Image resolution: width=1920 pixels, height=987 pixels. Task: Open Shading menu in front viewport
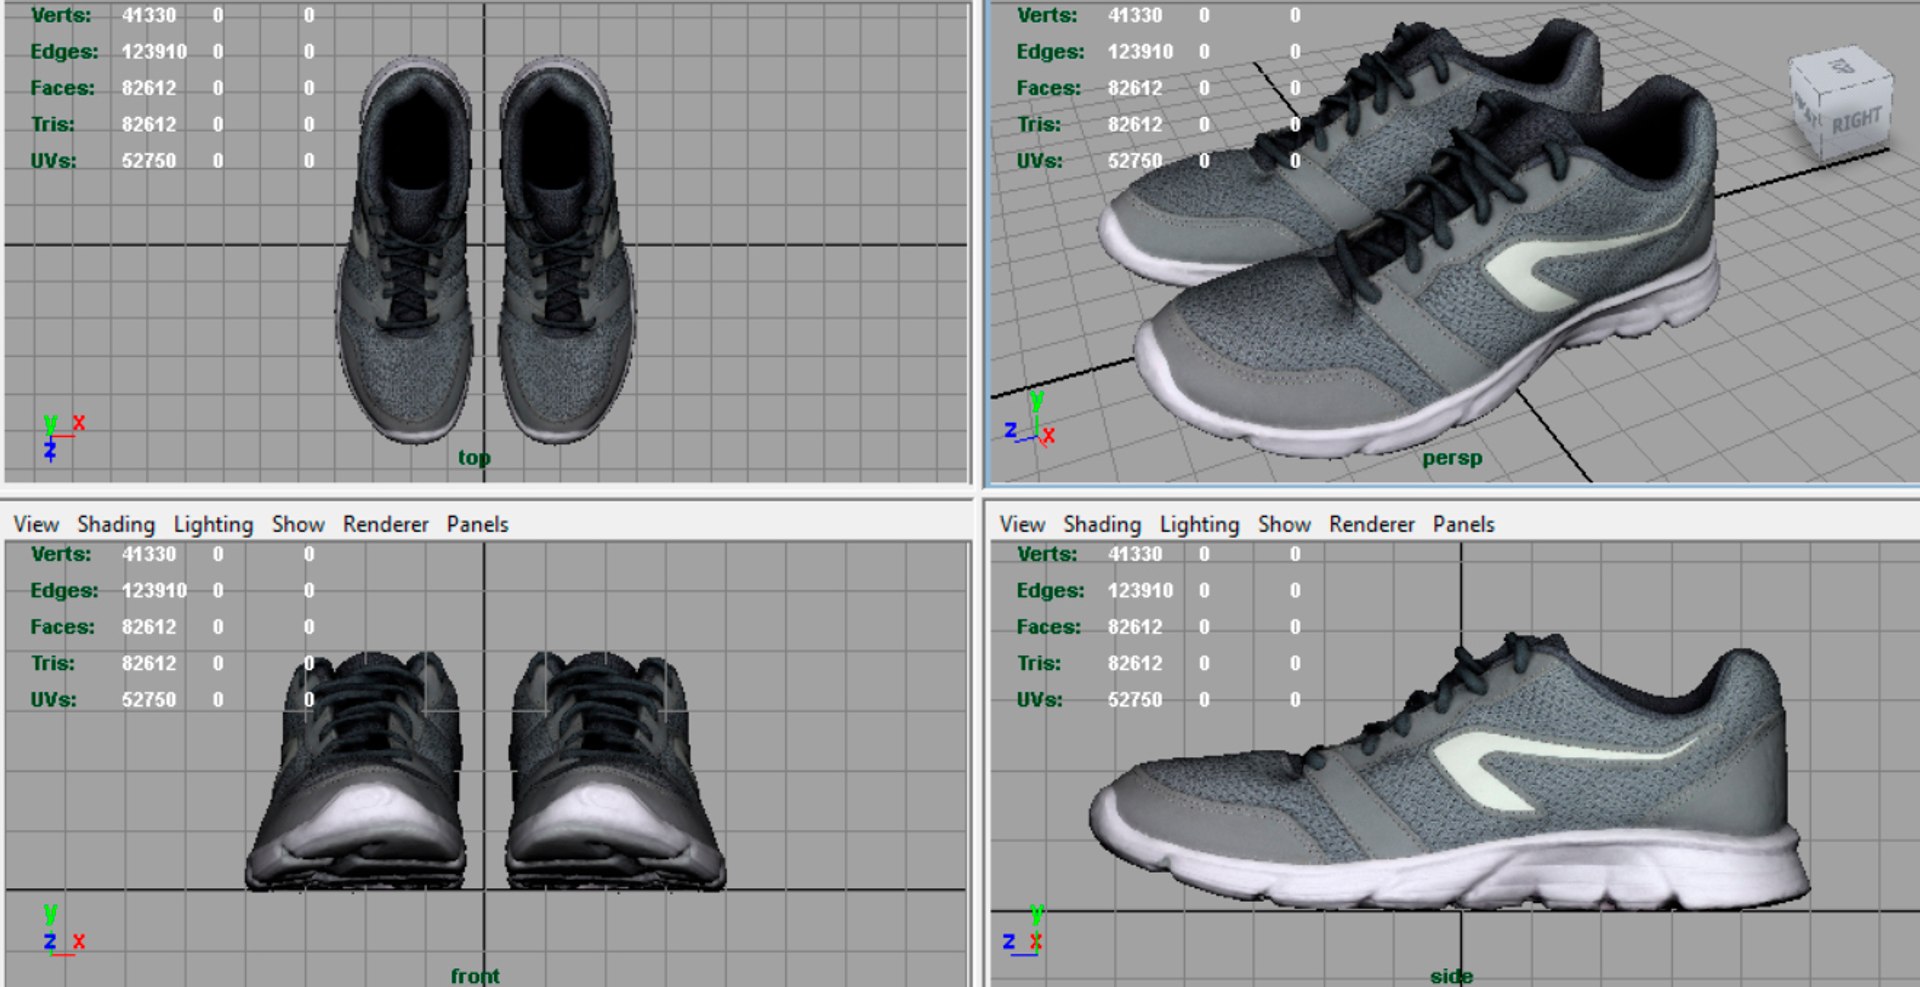116,524
